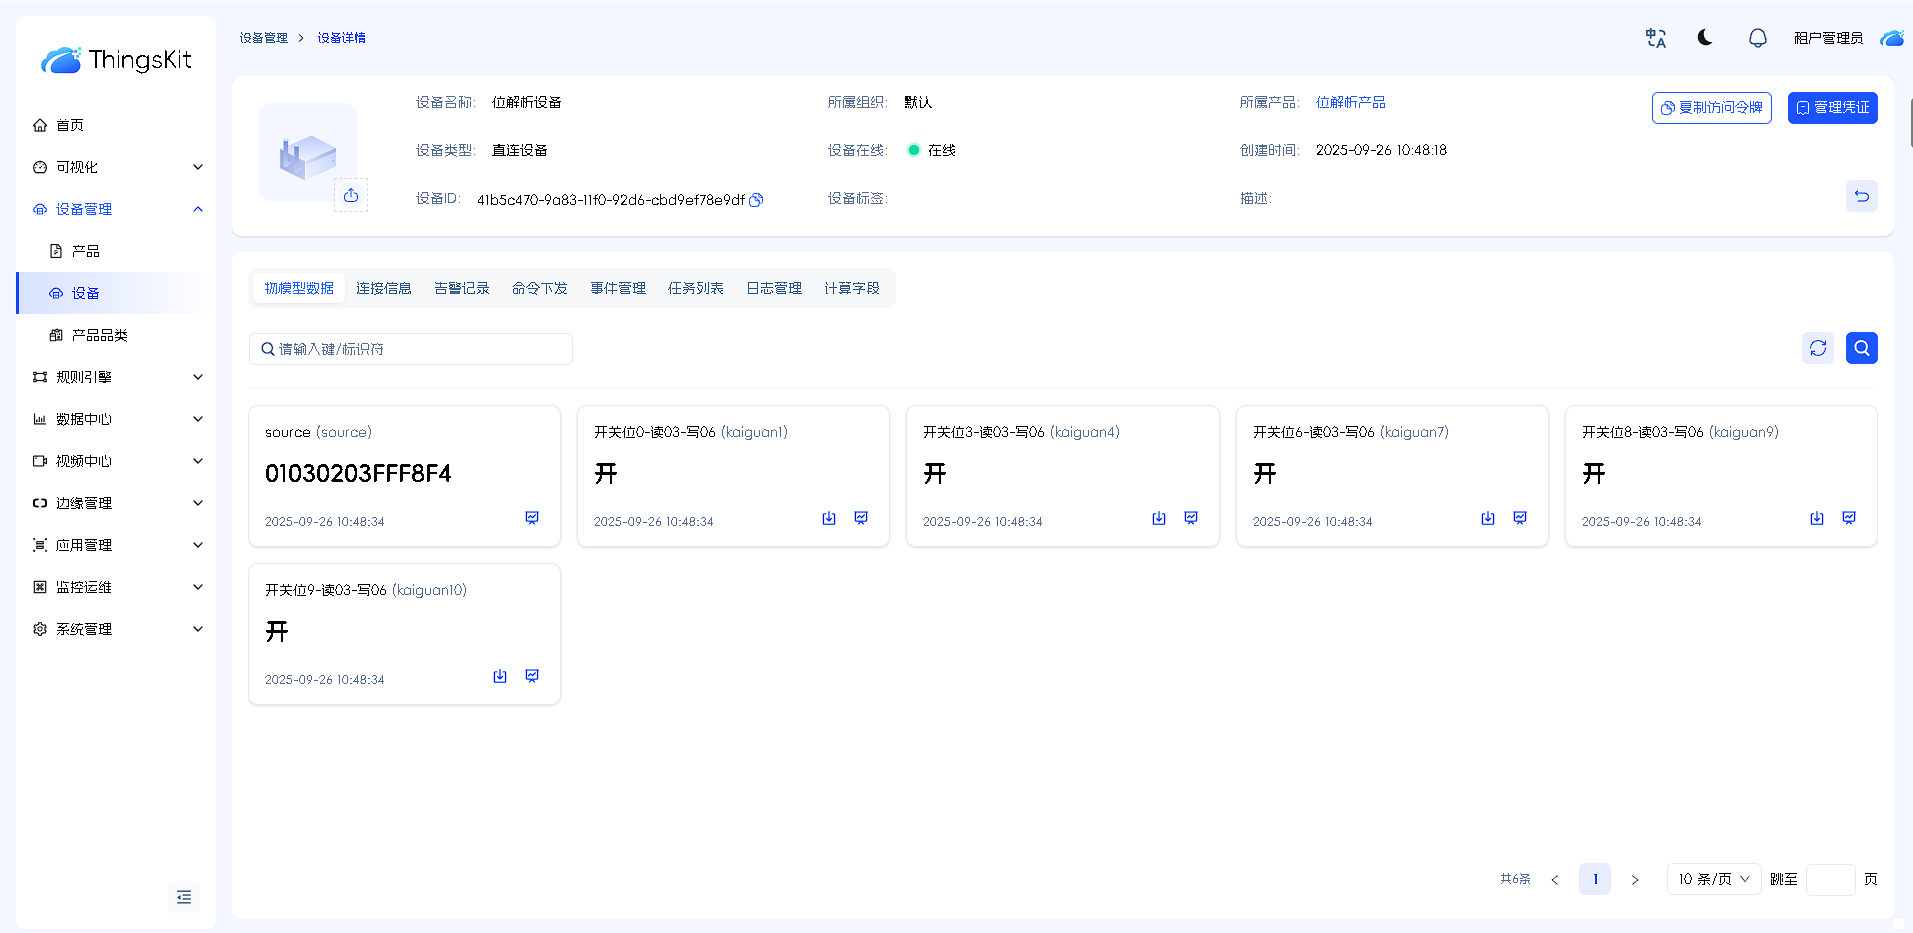
Task: Click the language translation icon
Action: [1656, 38]
